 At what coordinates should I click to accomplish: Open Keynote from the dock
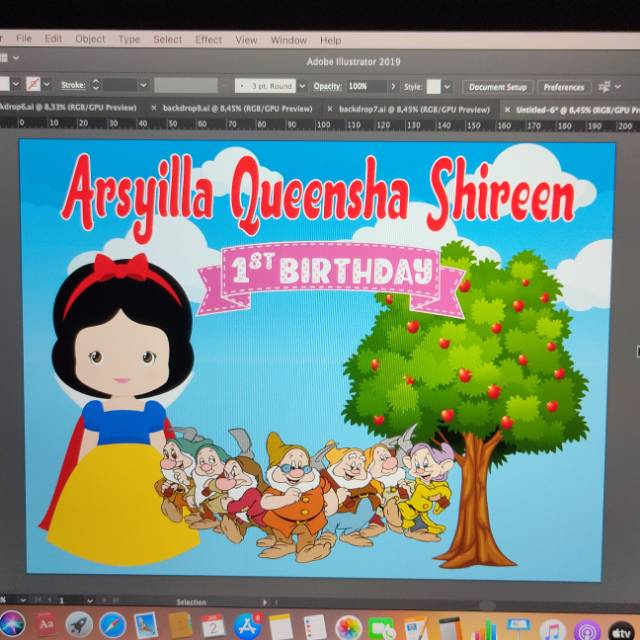coord(518,629)
